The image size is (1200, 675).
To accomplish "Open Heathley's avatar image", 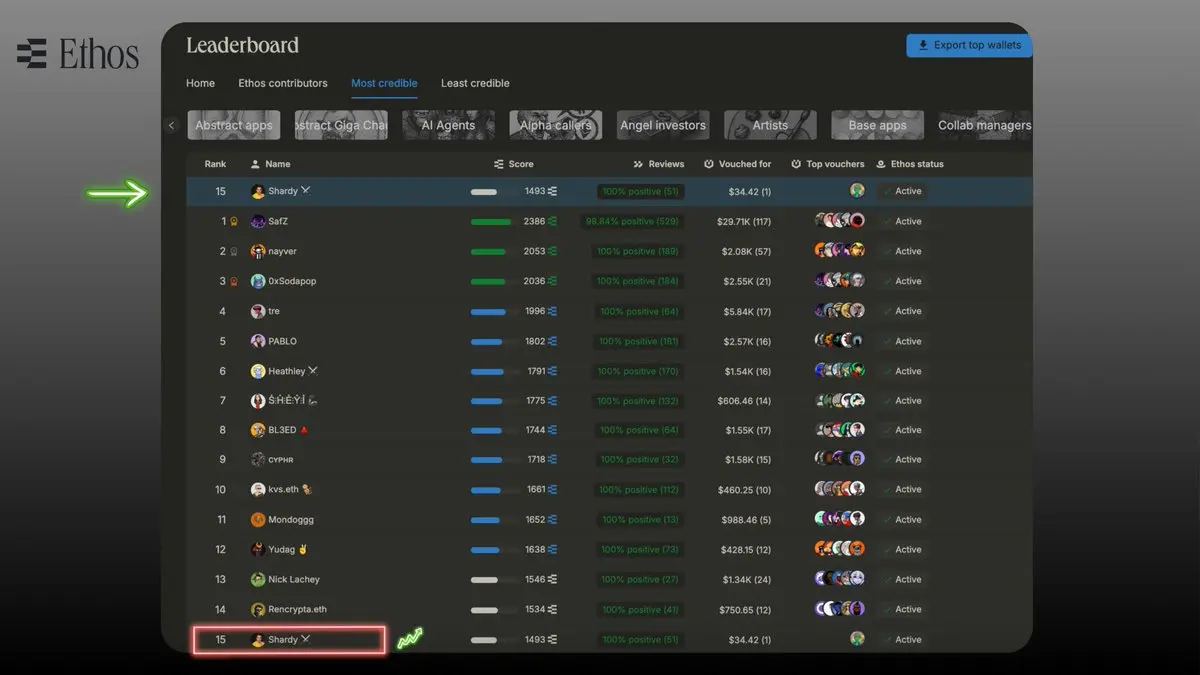I will click(258, 371).
